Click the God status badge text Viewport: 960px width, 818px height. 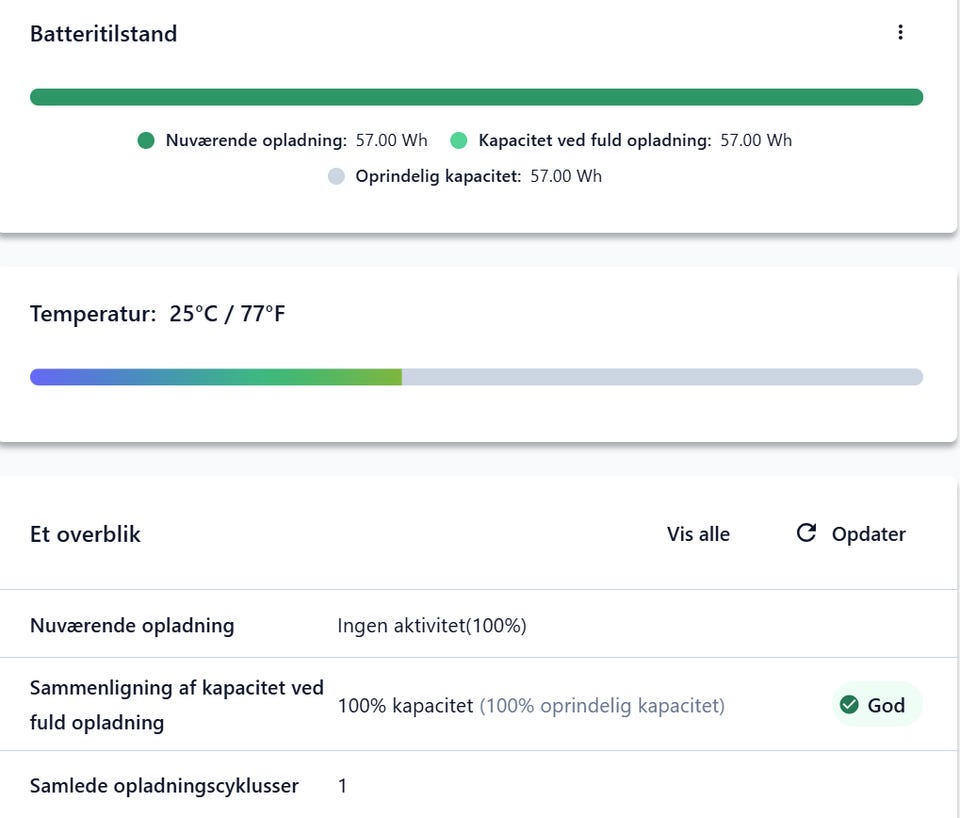[x=886, y=705]
